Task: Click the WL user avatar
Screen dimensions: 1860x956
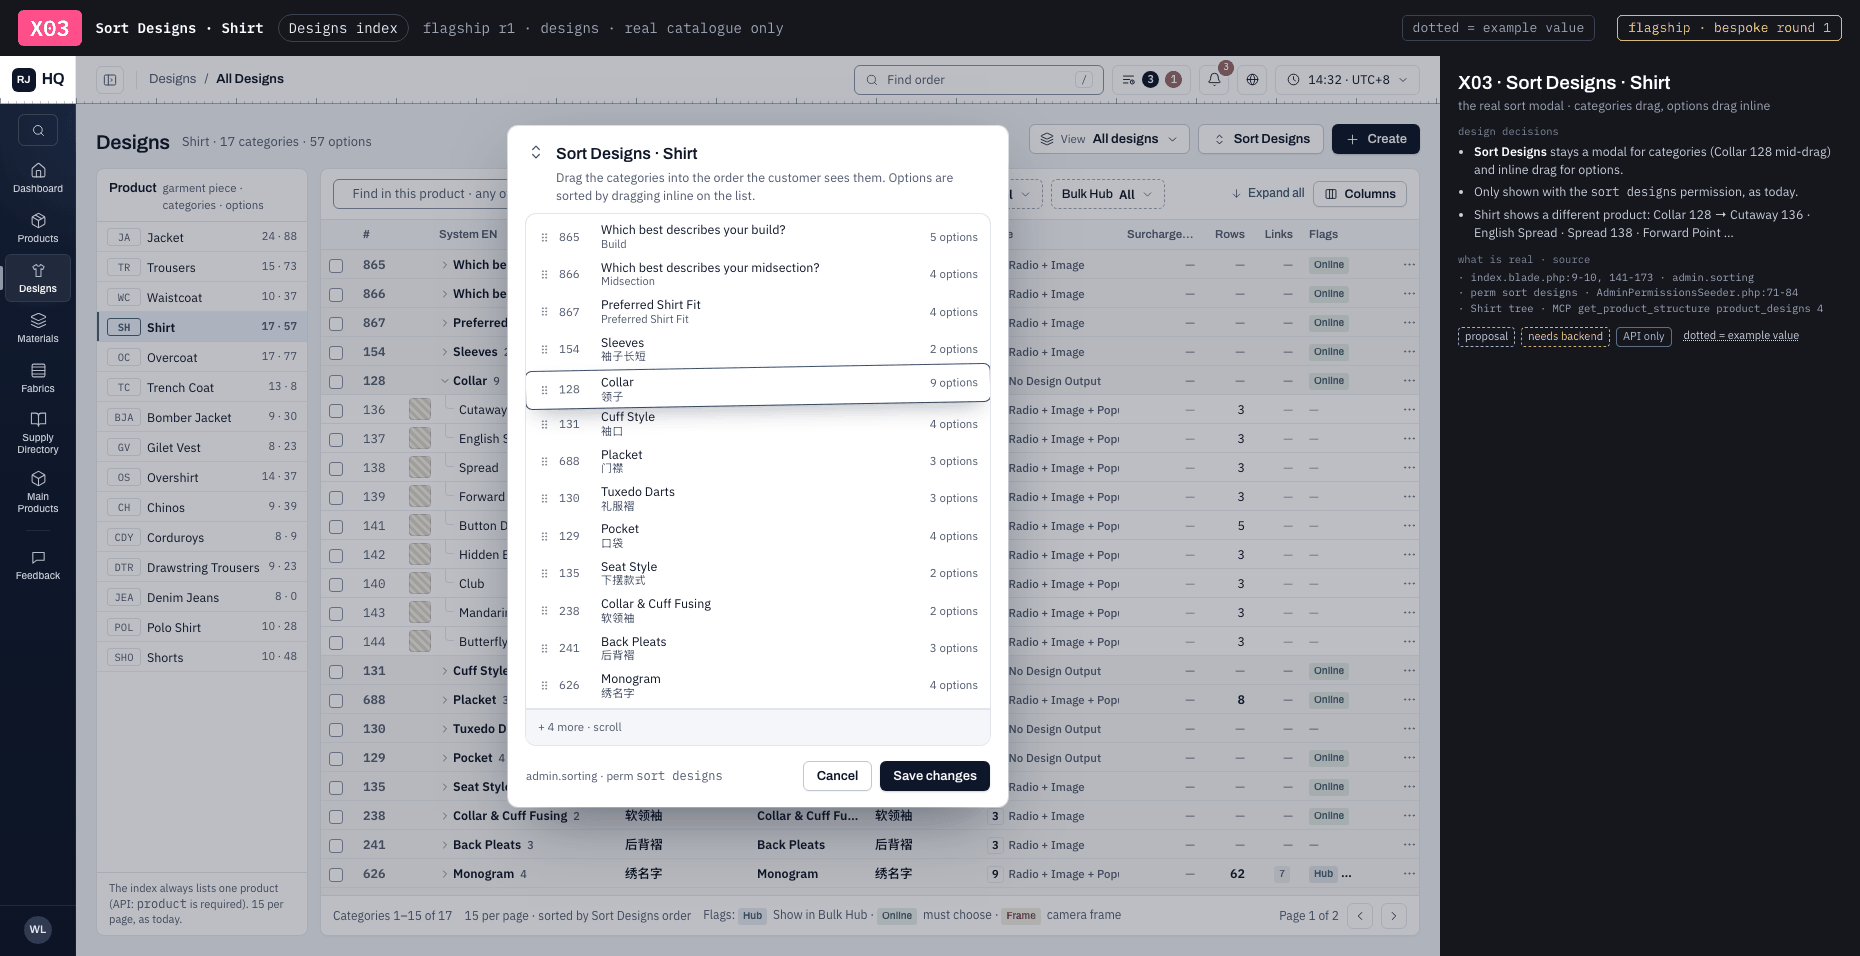Action: (x=38, y=929)
